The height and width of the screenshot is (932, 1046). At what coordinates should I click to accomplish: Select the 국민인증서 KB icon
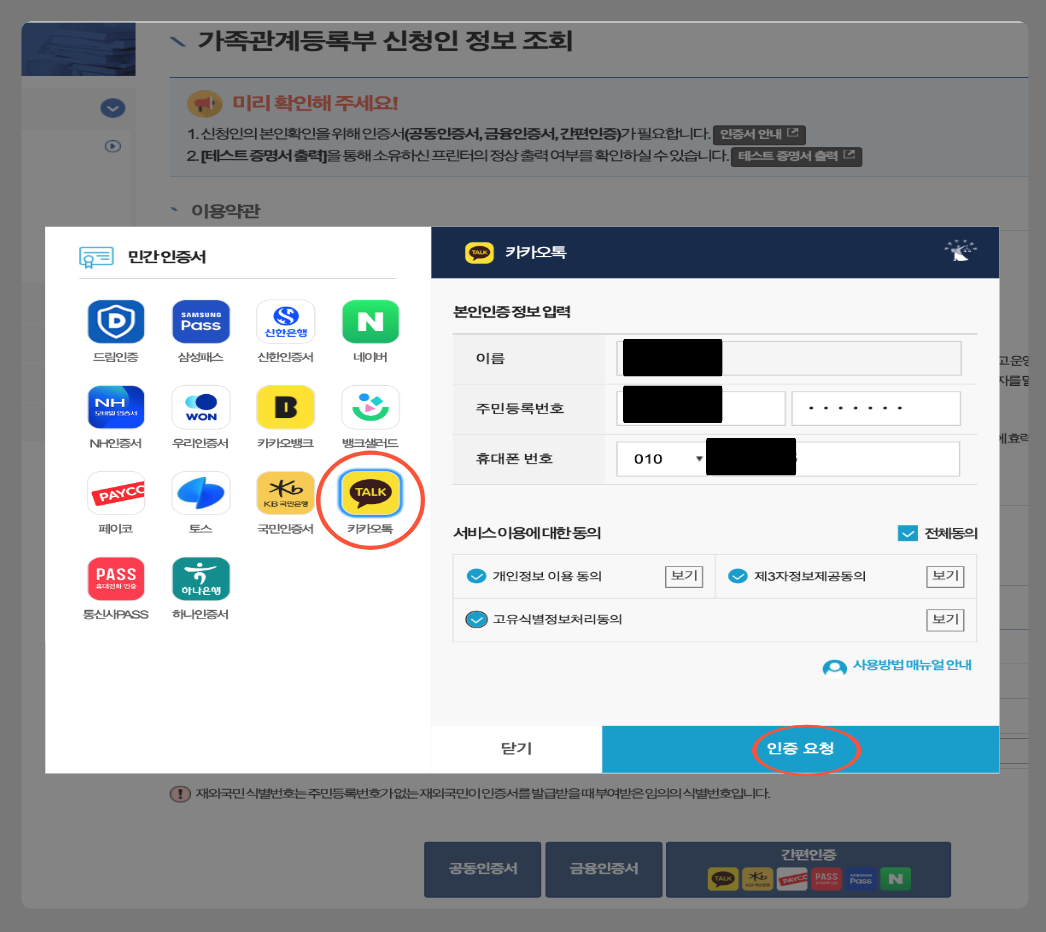coord(286,493)
